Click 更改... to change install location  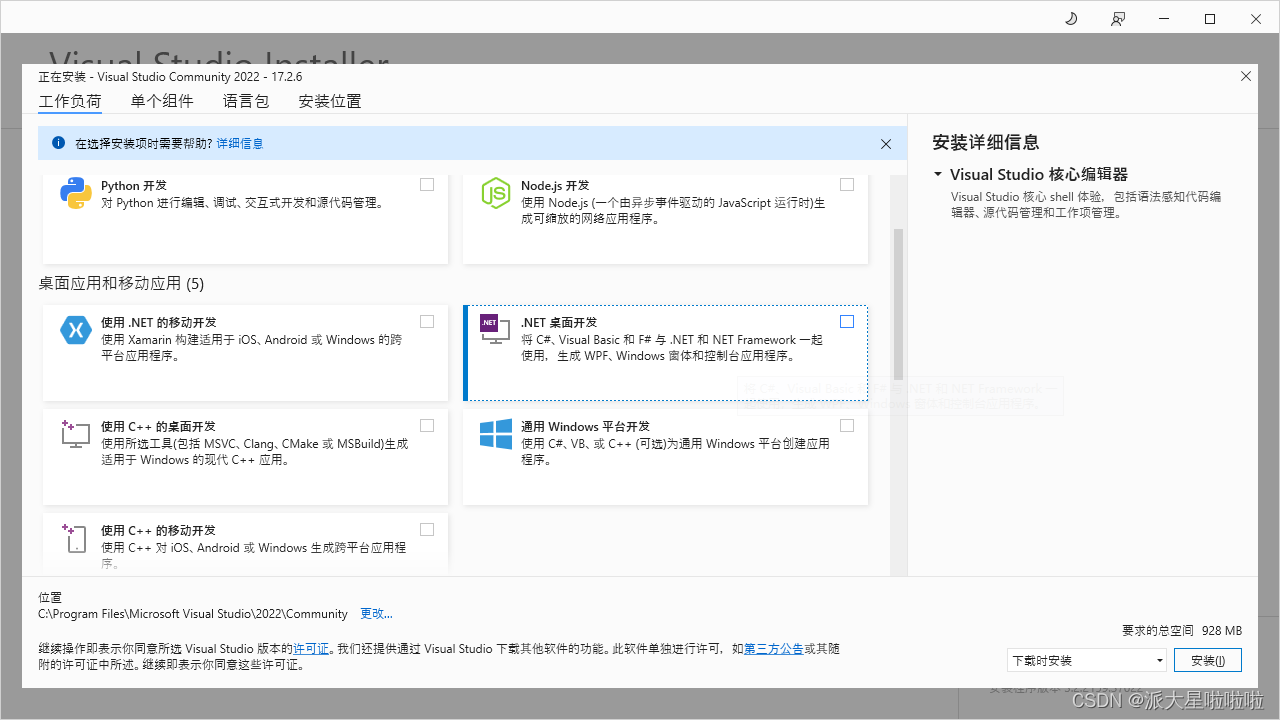tap(377, 614)
